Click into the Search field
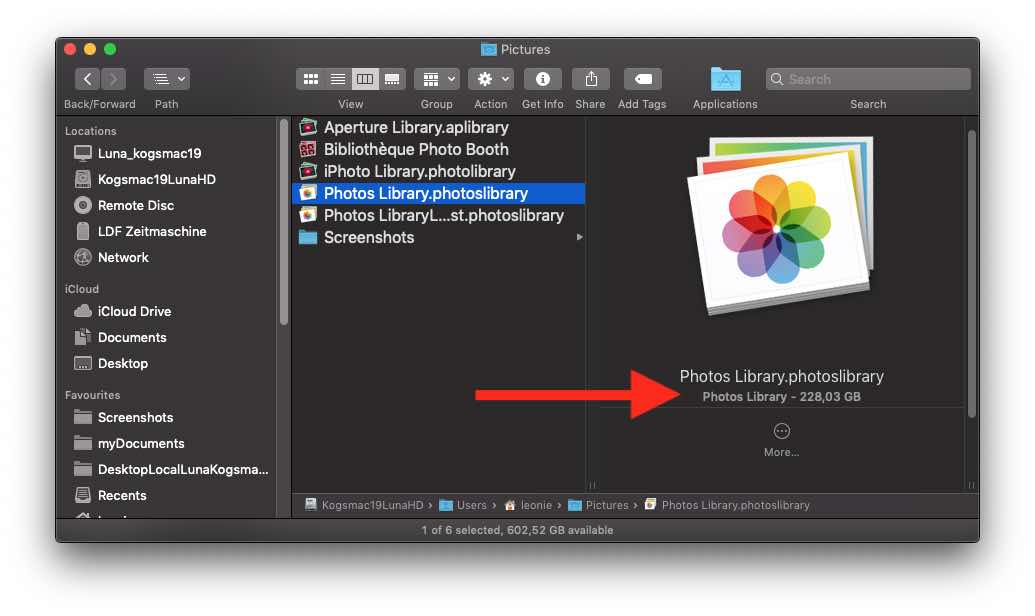This screenshot has width=1035, height=616. point(868,79)
